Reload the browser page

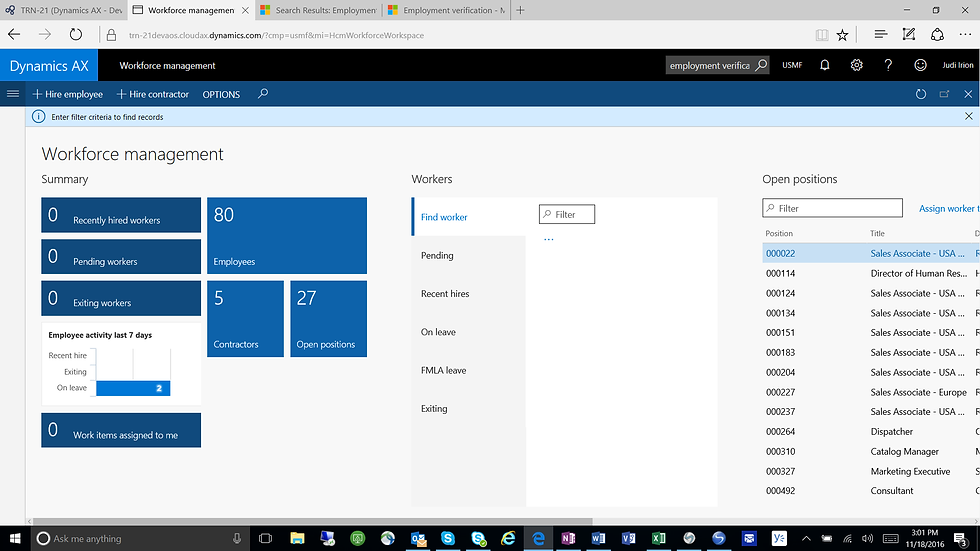[x=76, y=35]
